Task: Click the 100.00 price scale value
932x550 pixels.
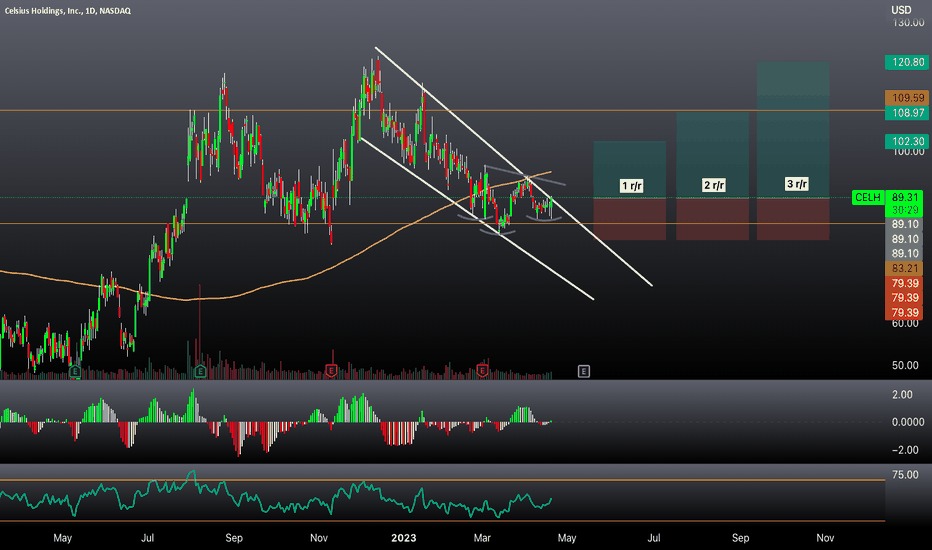Action: pos(908,152)
